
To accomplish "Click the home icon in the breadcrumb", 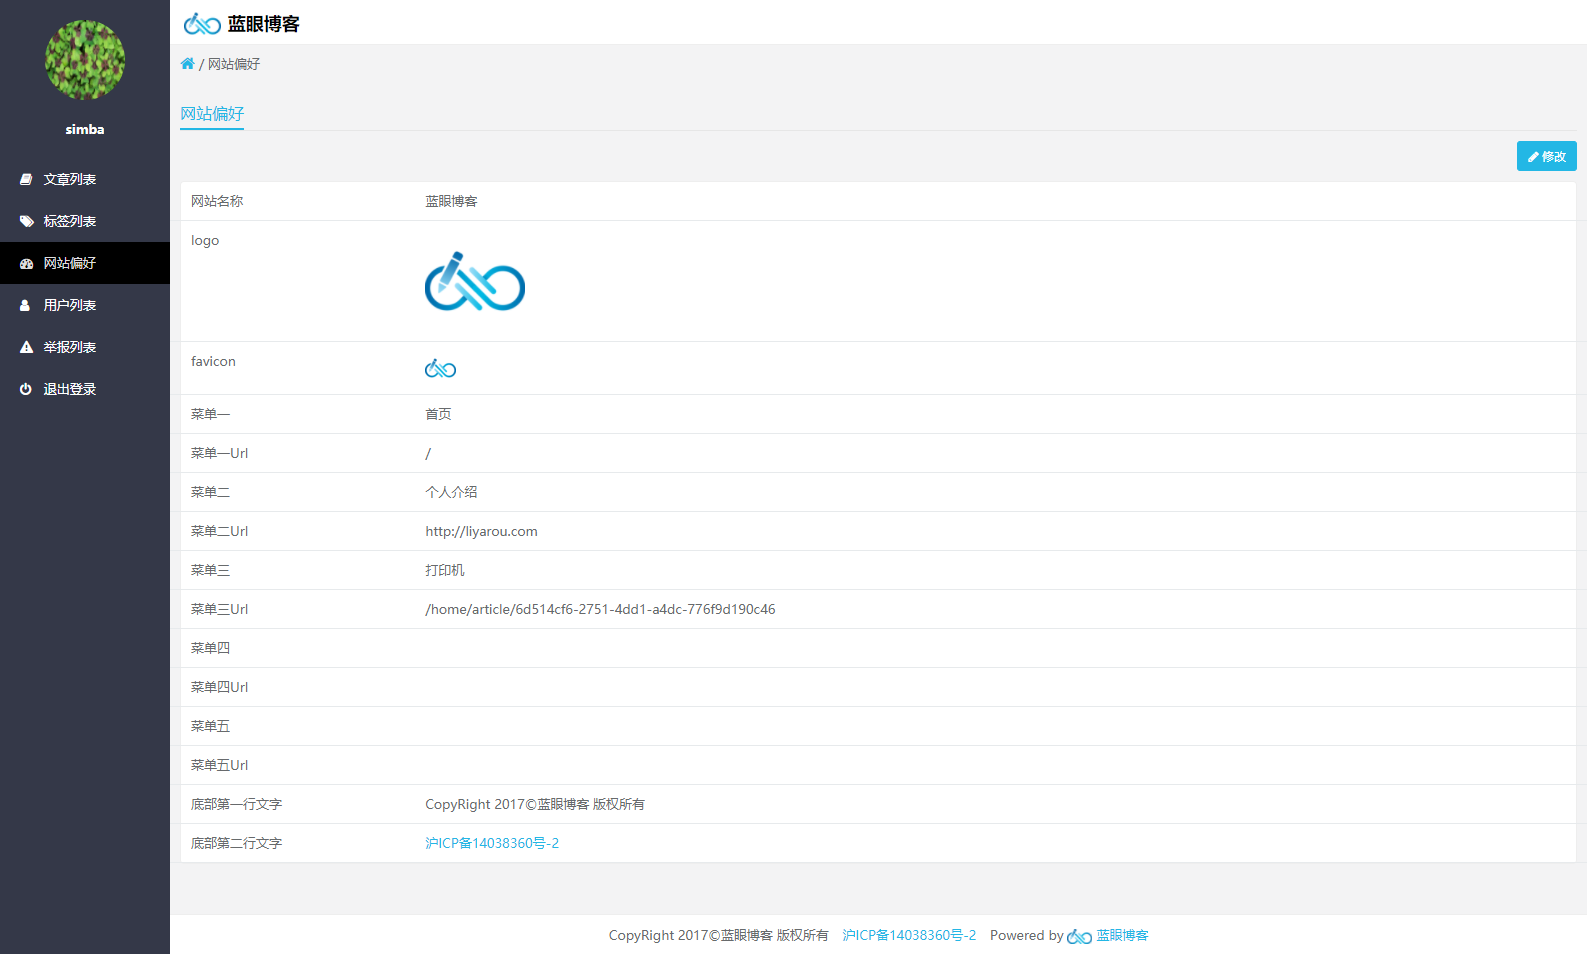I will [187, 63].
